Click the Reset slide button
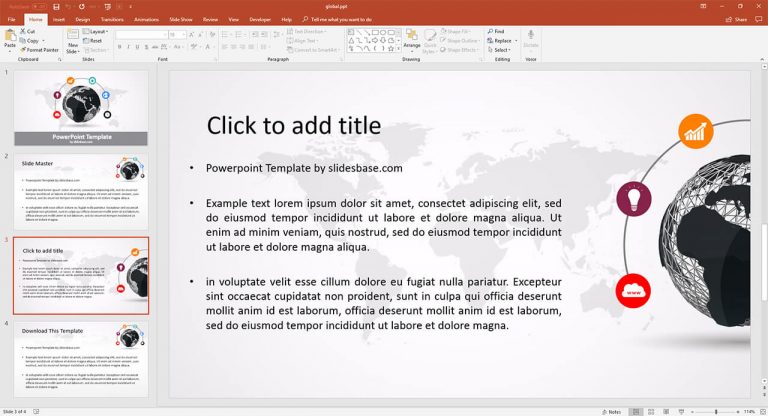Viewport: 768px width, 416px height. tap(96, 40)
